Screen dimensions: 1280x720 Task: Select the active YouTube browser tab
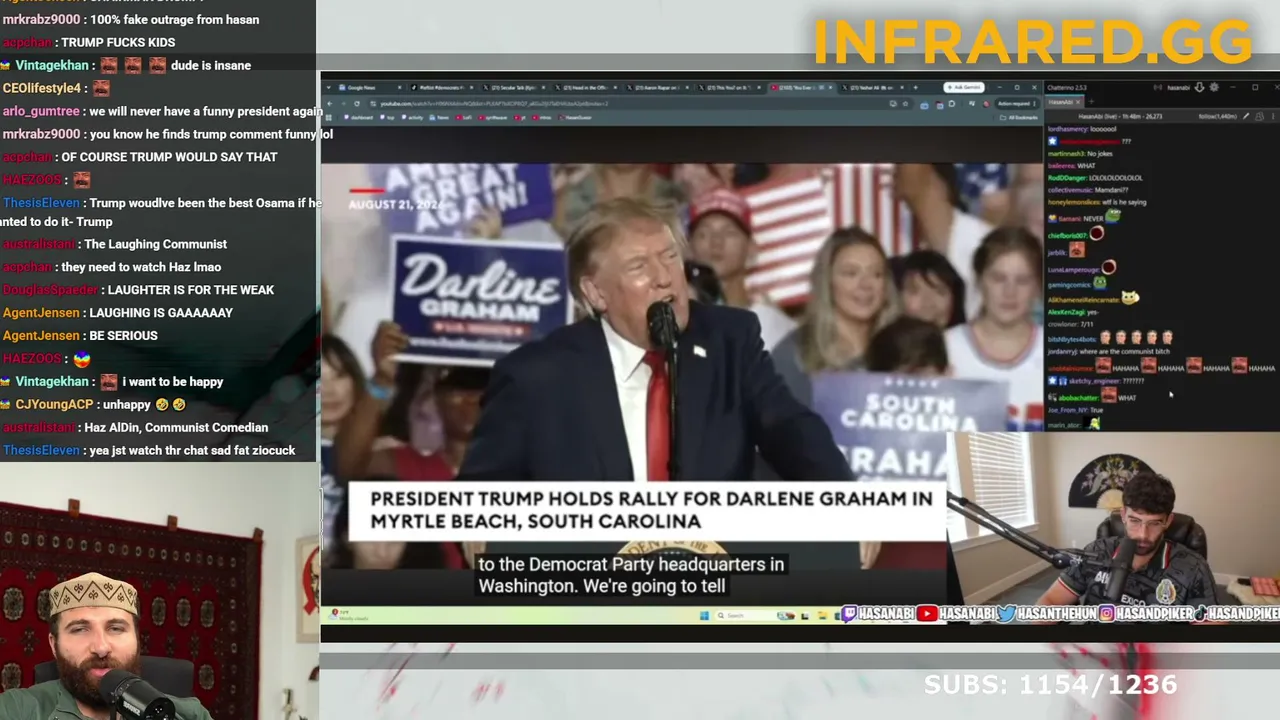click(x=802, y=88)
